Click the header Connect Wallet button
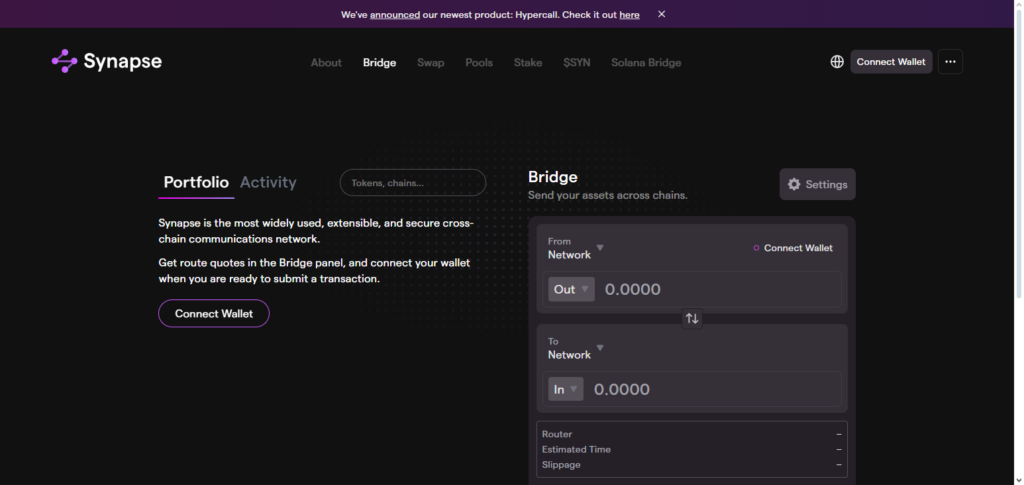This screenshot has height=485, width=1024. coord(891,62)
